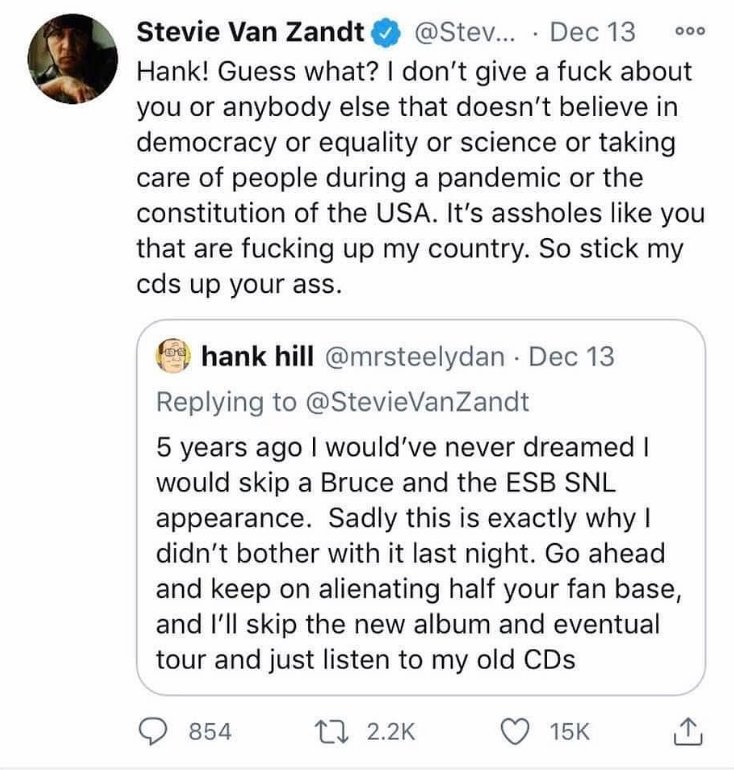Click the main tweet text starting "Hank! Guess what?"
This screenshot has width=734, height=770.
point(420,178)
